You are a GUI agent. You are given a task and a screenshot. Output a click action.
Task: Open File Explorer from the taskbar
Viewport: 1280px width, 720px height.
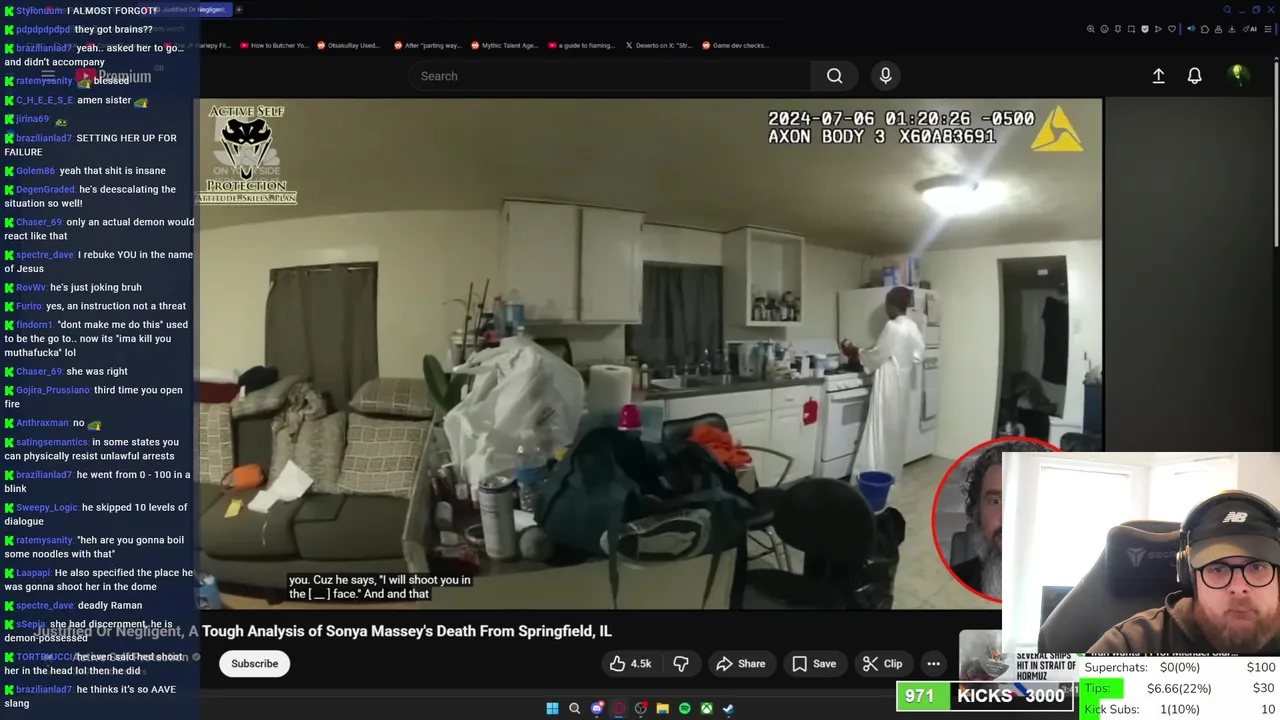coord(662,708)
